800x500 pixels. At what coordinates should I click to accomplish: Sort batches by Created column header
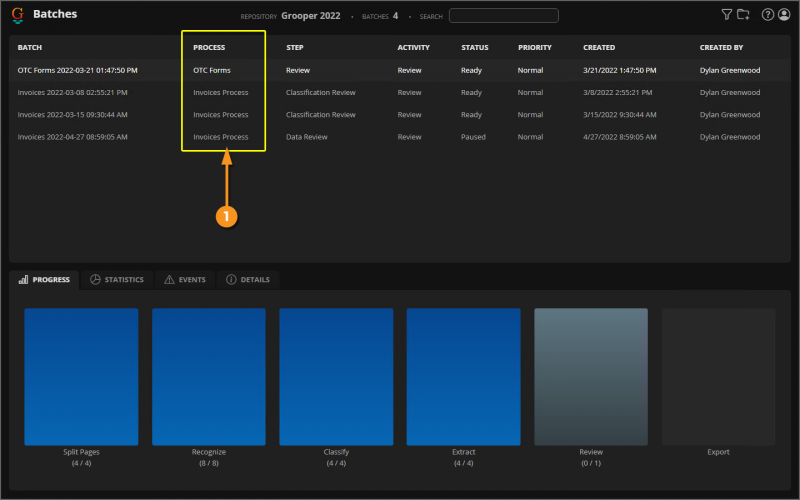point(599,48)
